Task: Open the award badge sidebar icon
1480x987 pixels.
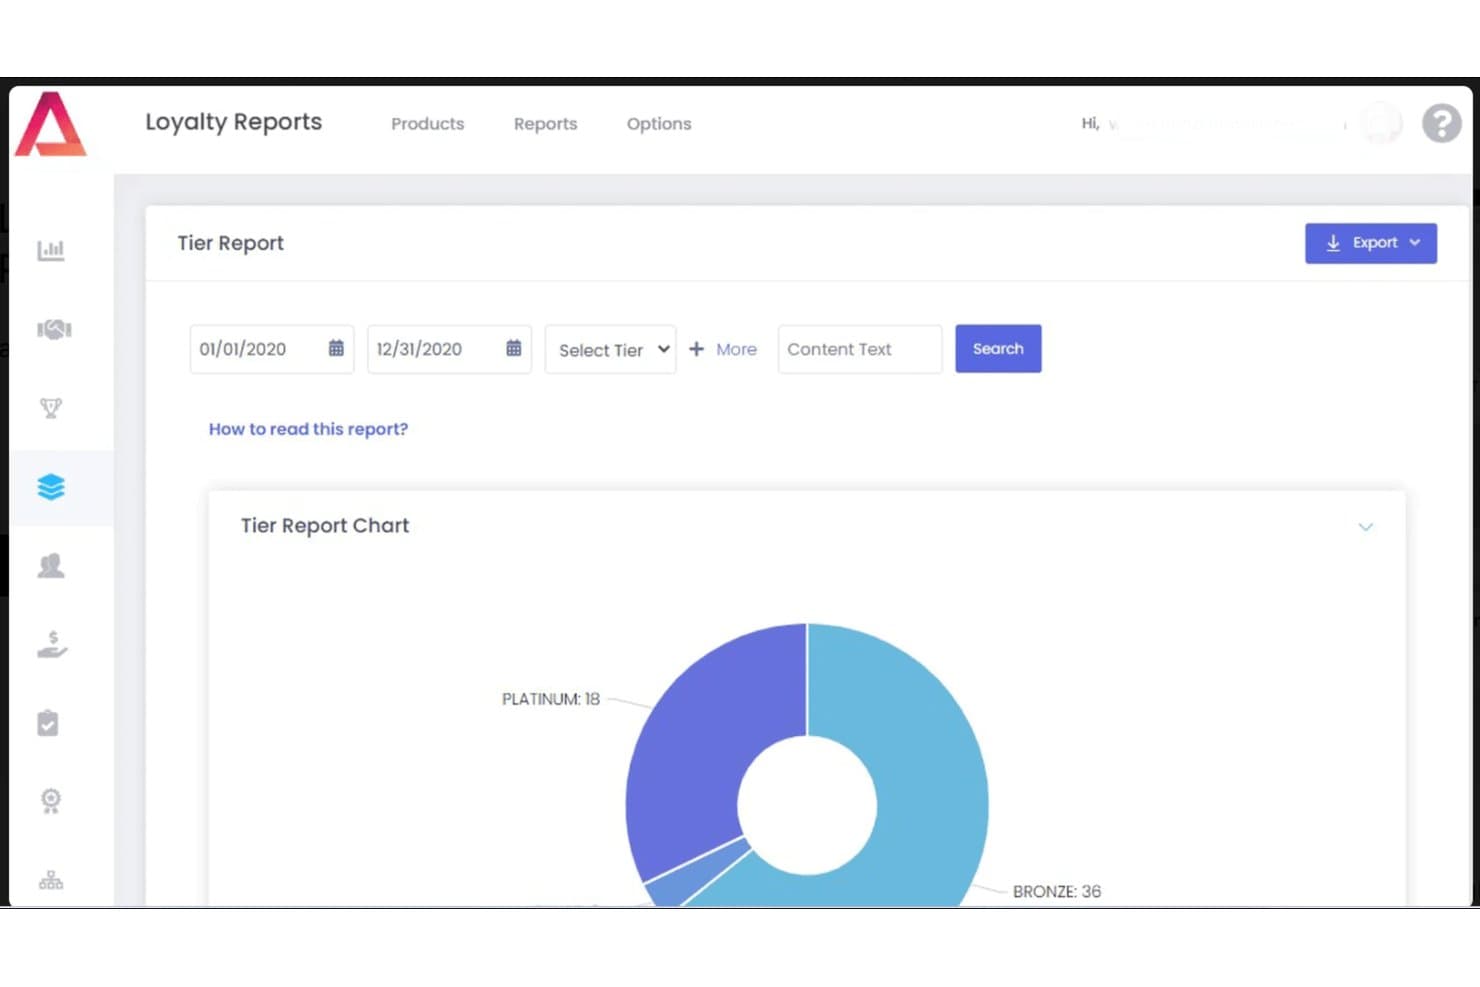Action: 51,801
